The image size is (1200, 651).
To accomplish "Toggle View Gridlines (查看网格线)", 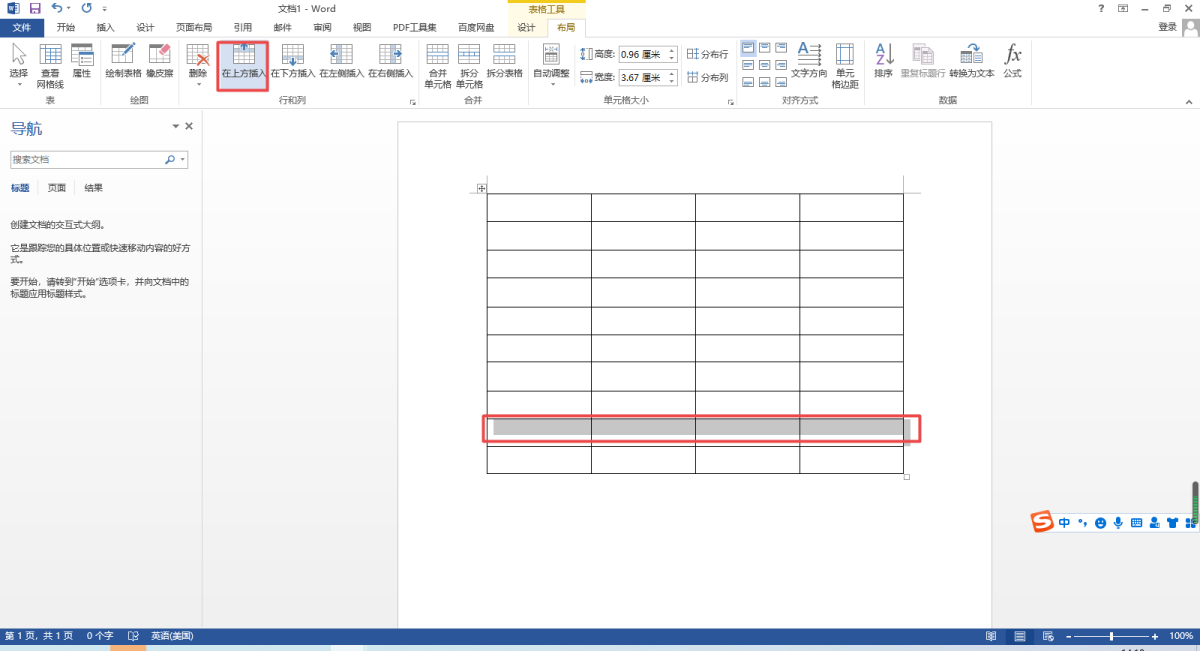I will tap(50, 65).
